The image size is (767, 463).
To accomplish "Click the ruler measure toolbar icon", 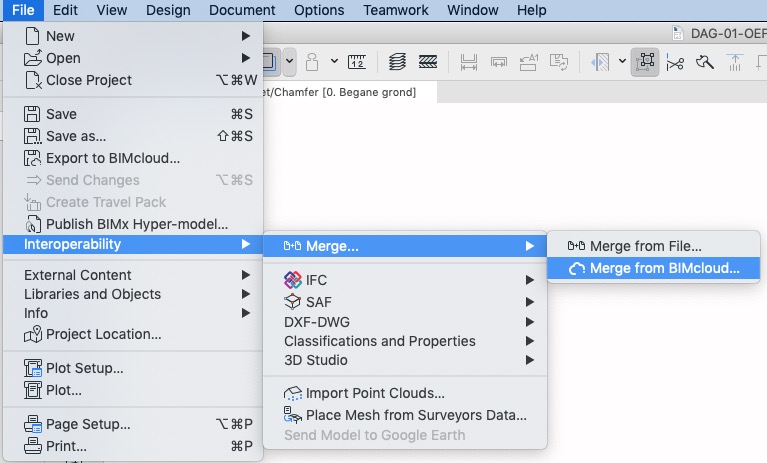I will click(x=357, y=62).
